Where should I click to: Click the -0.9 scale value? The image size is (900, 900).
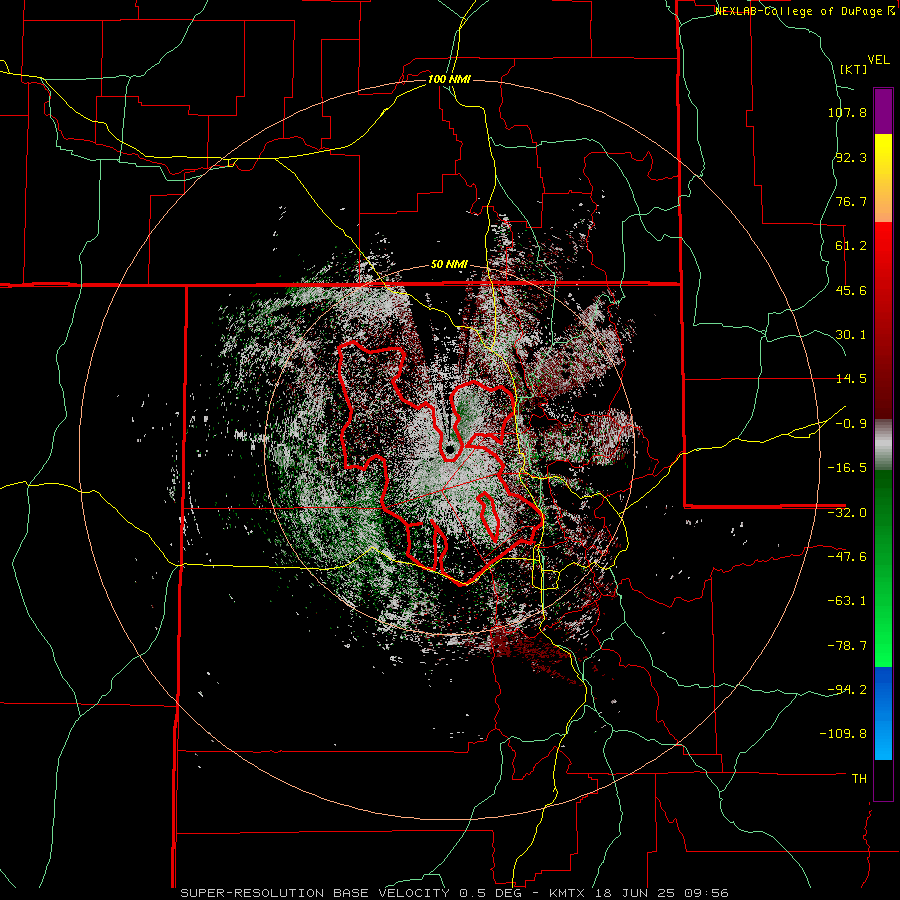(851, 424)
